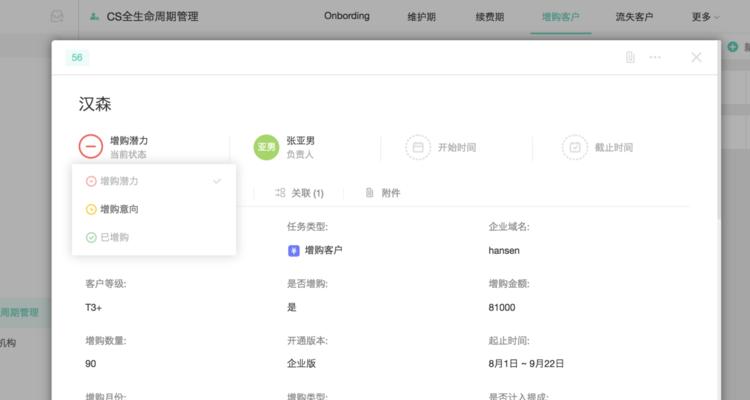Open the 附件 tab
The image size is (750, 400).
[x=383, y=193]
